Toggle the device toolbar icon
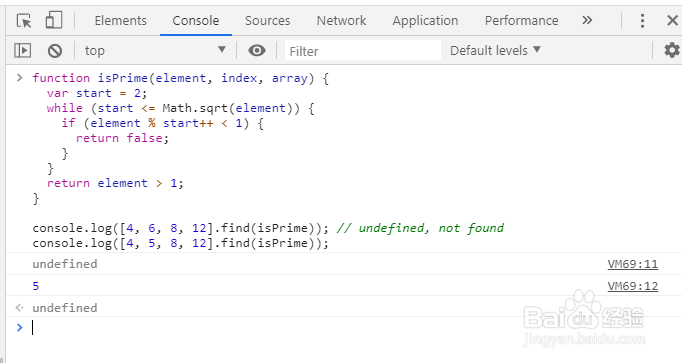The image size is (682, 363). 54,20
